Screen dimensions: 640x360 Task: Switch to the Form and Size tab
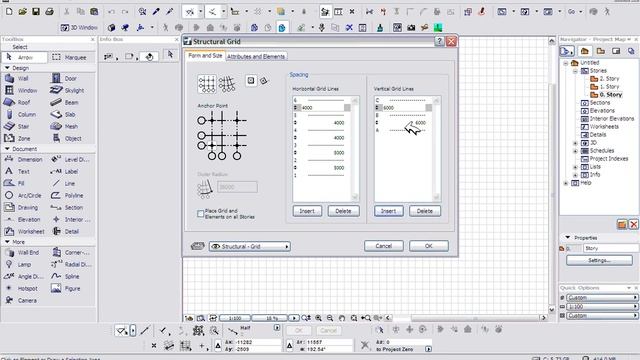click(205, 56)
